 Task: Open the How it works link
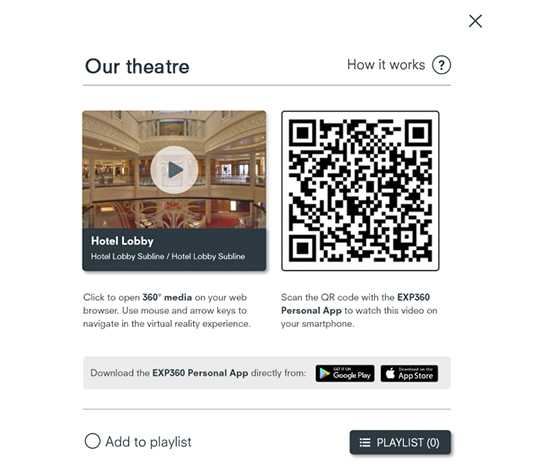click(386, 65)
